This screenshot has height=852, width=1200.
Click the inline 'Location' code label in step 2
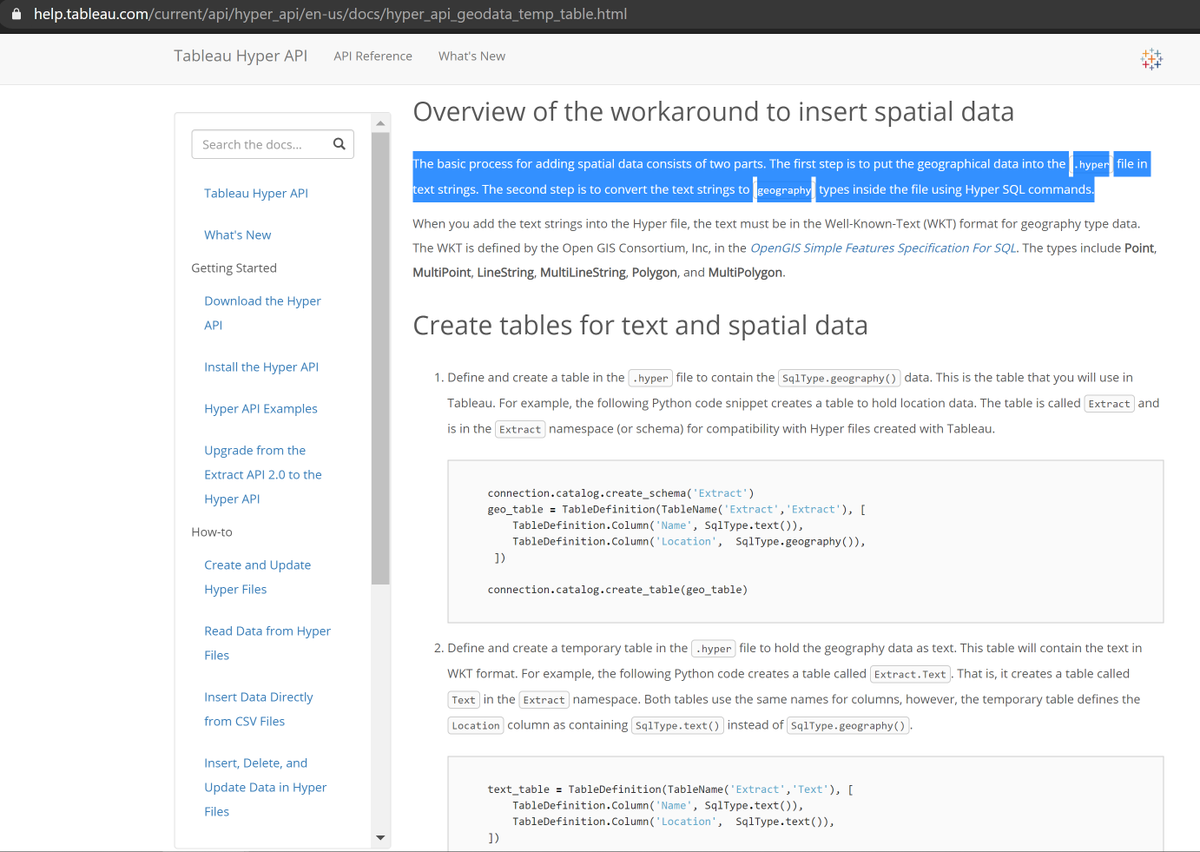(x=475, y=726)
